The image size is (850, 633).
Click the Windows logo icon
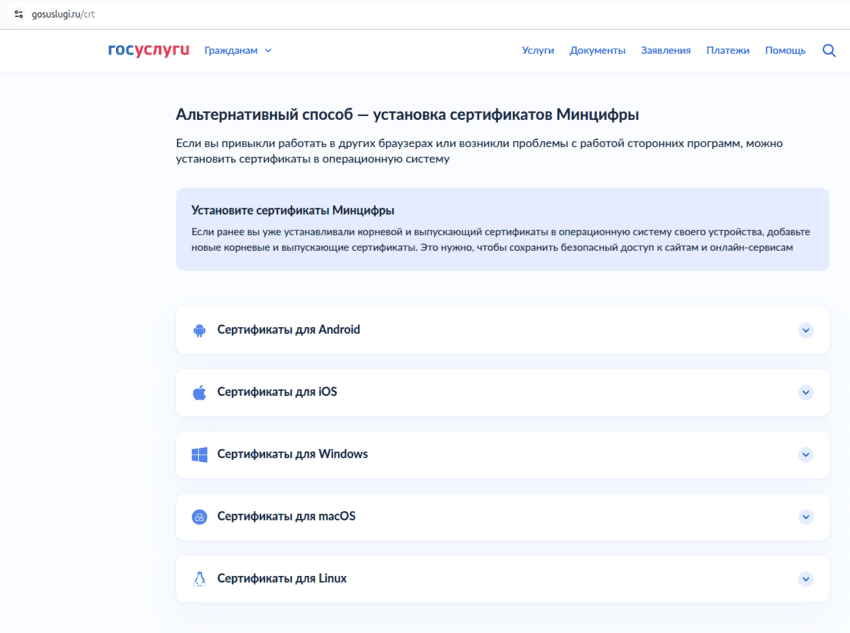199,454
